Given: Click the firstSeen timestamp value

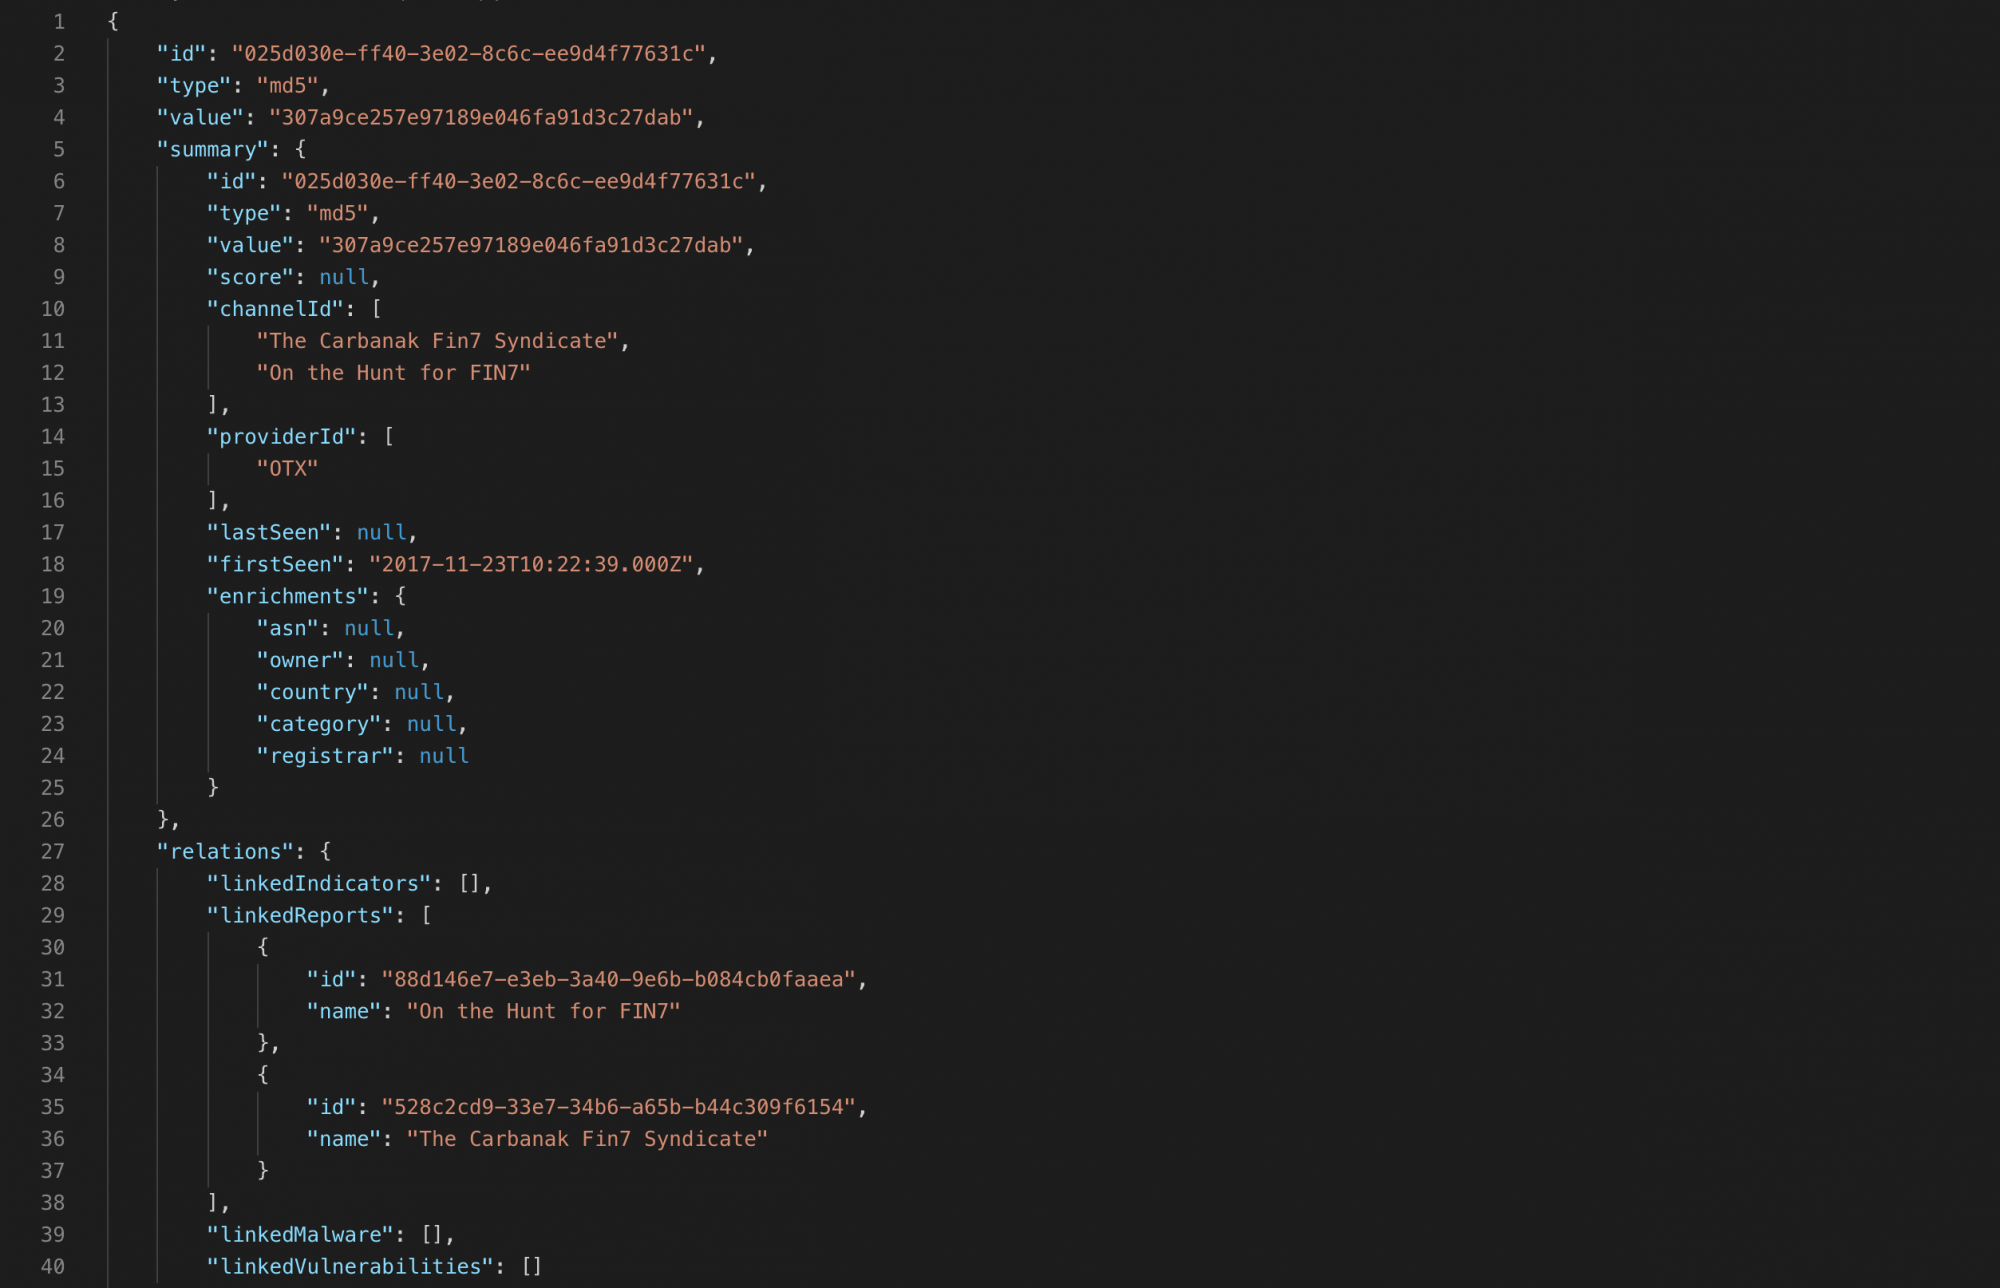Looking at the screenshot, I should point(531,564).
